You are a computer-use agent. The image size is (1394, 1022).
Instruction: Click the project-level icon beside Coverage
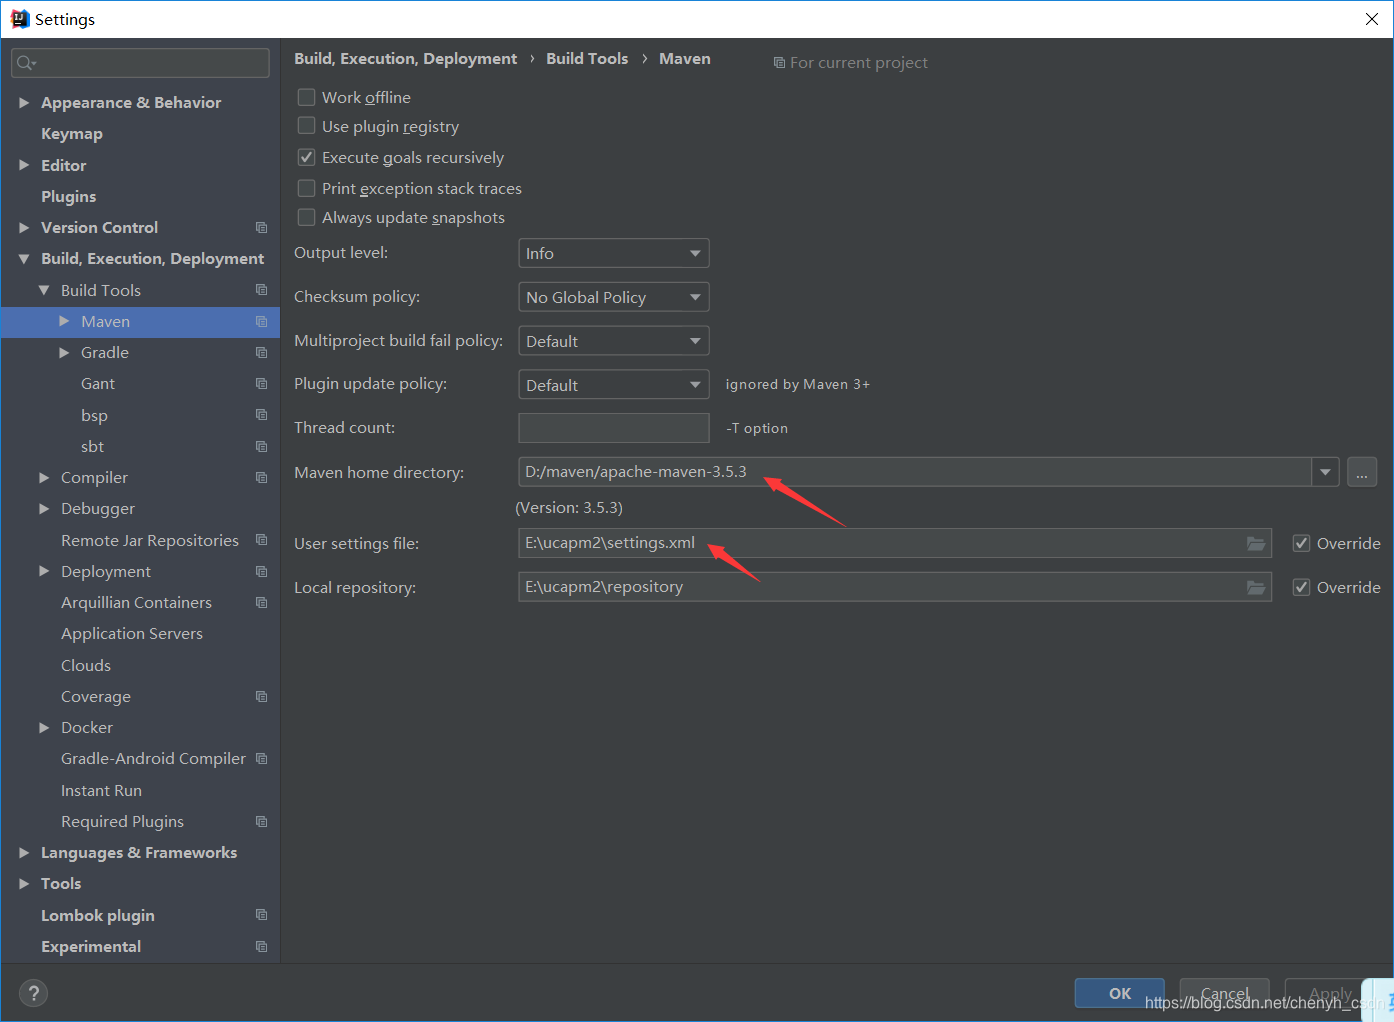[x=261, y=697]
